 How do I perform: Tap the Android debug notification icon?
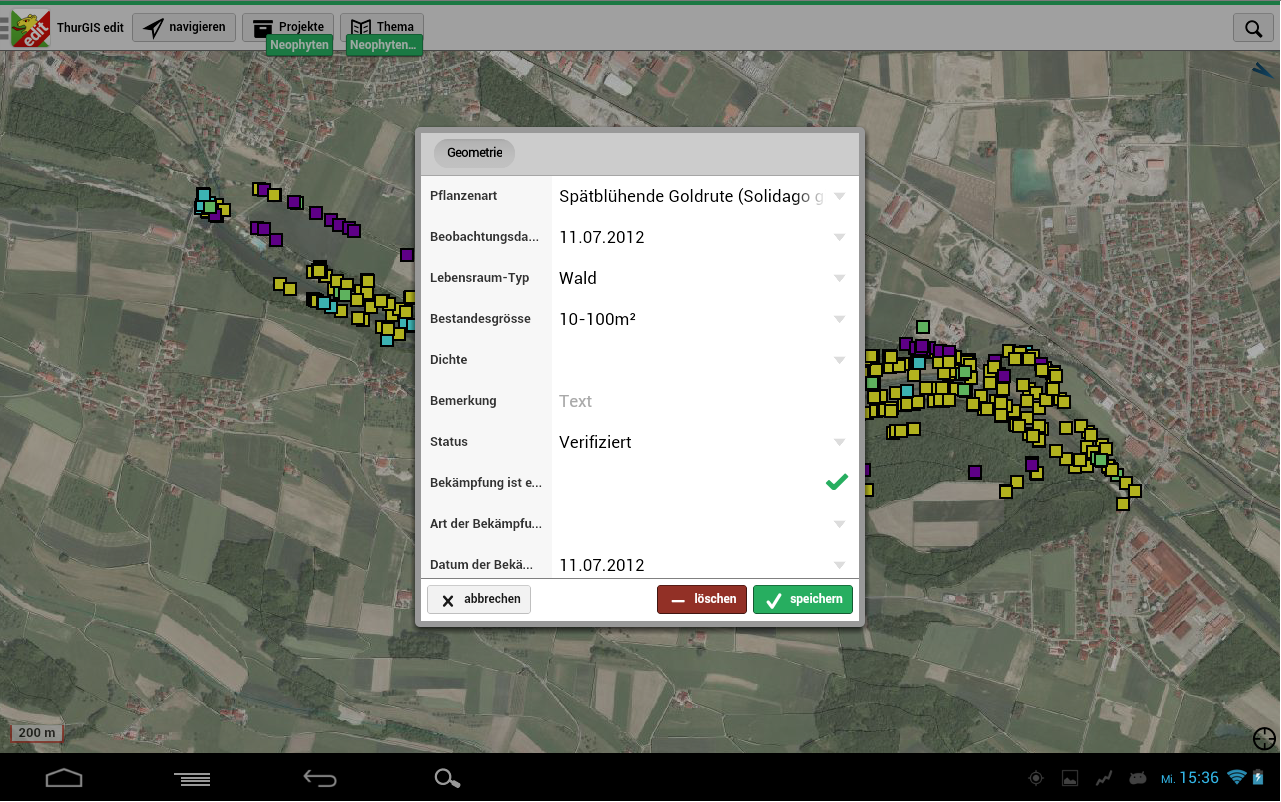(1137, 778)
